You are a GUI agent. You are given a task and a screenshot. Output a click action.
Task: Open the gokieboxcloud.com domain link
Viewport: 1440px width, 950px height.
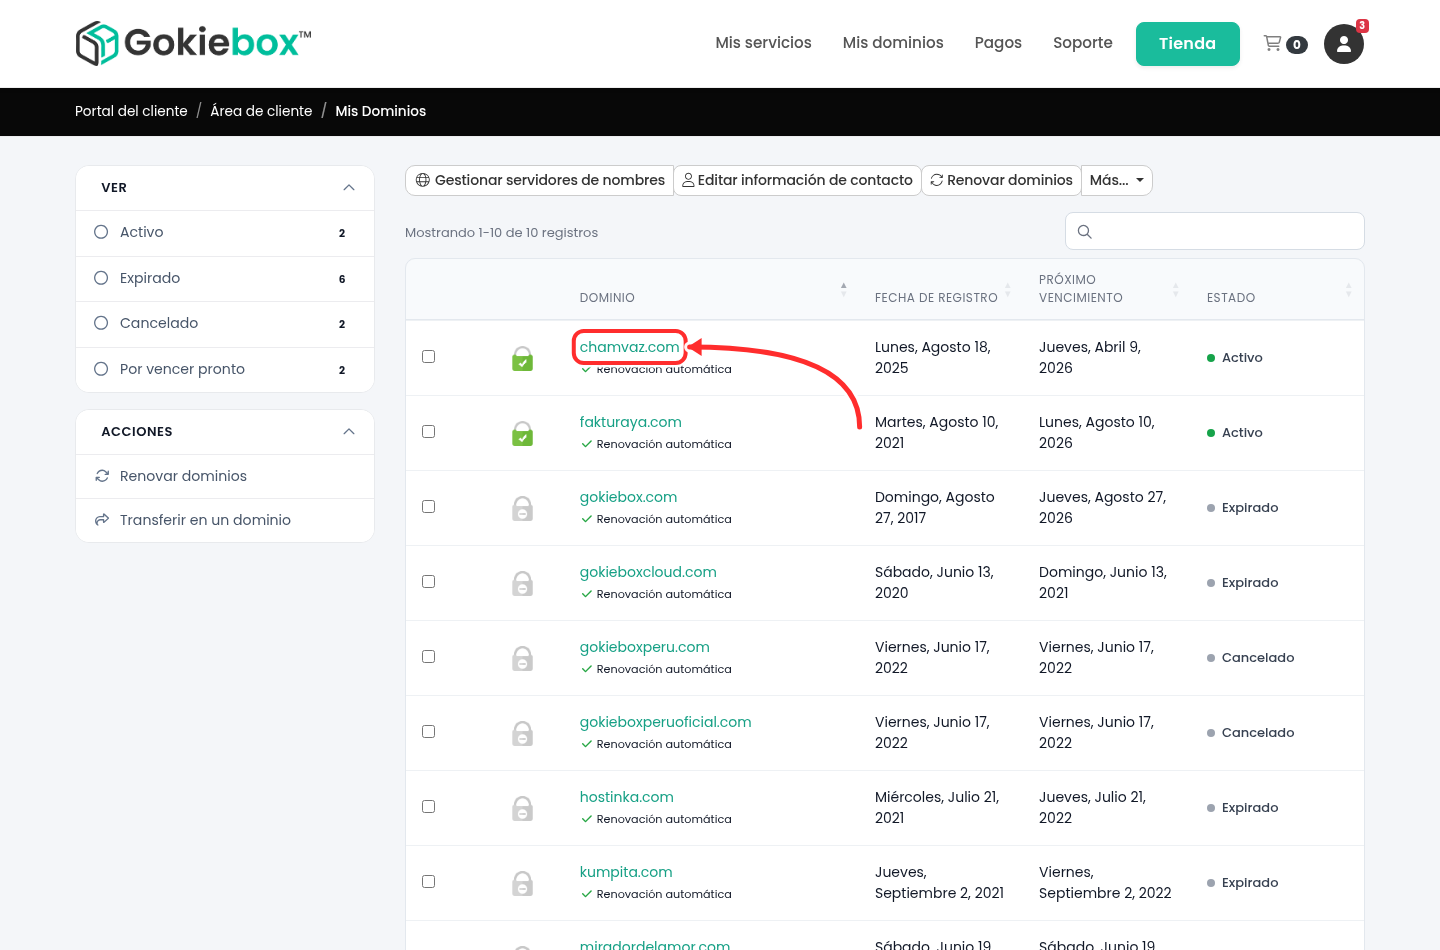click(648, 572)
